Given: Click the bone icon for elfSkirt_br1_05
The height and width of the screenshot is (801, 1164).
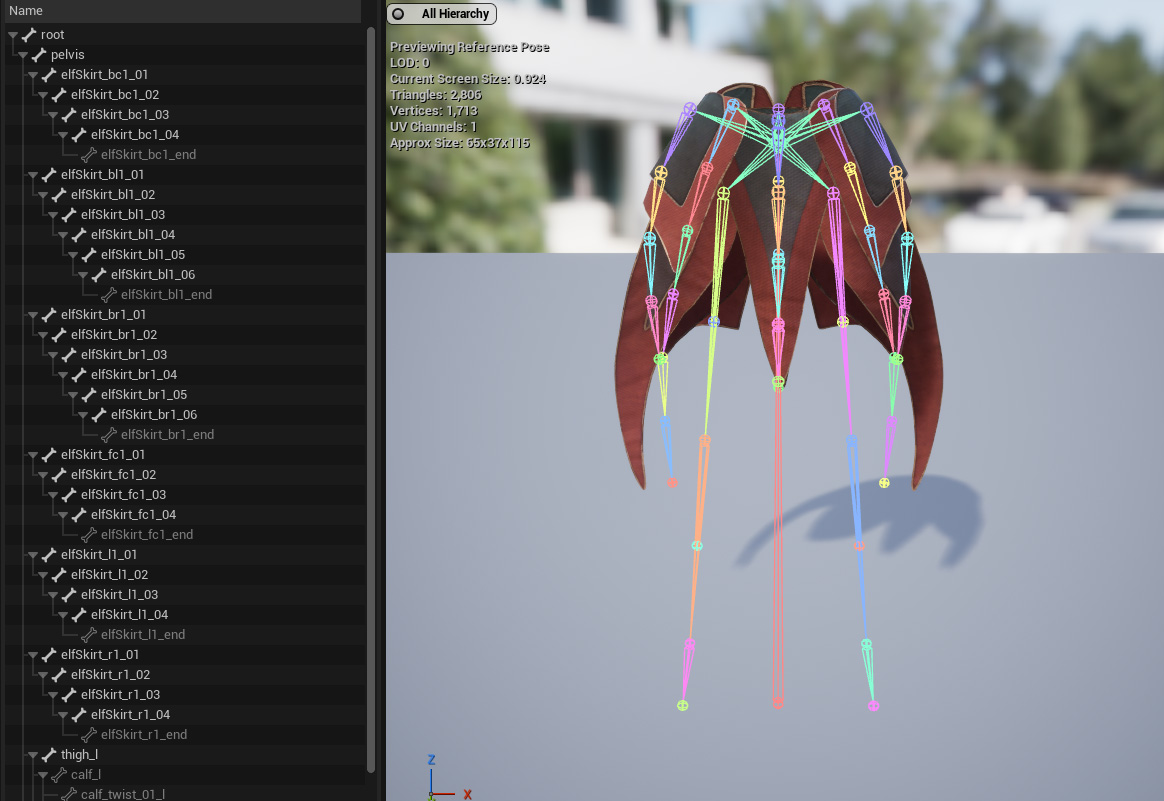Looking at the screenshot, I should click(x=89, y=396).
